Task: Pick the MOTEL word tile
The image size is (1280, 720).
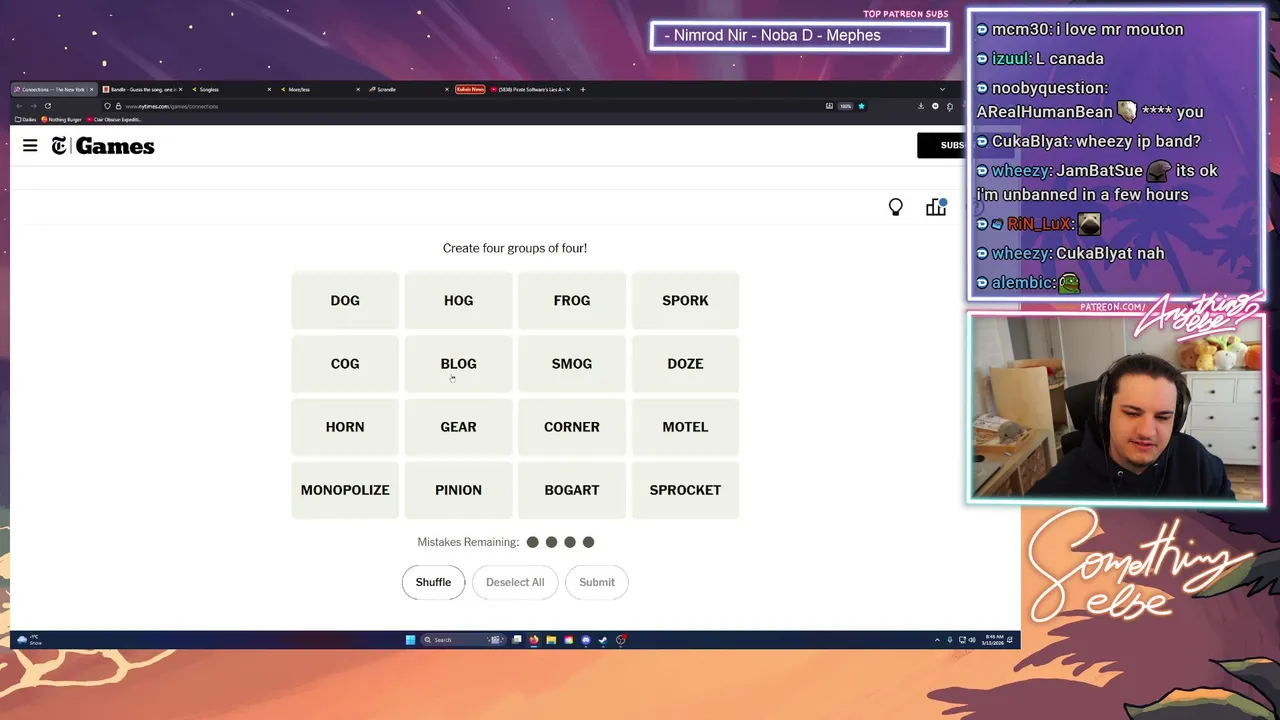Action: pos(685,427)
